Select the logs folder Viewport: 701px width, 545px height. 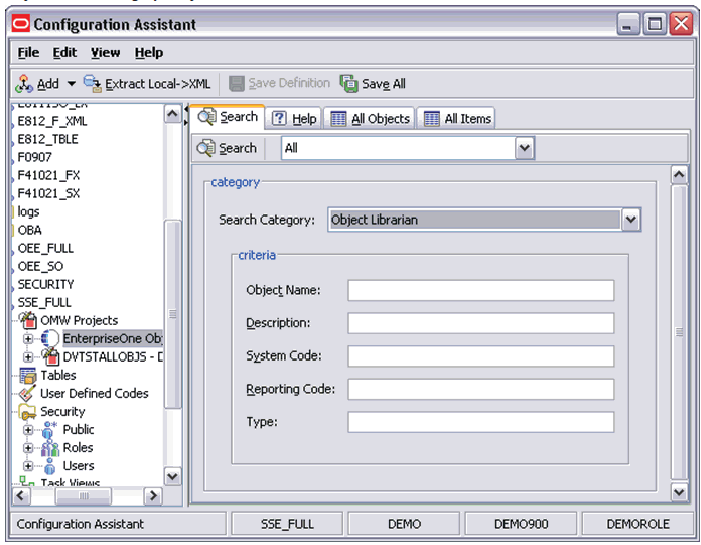pos(28,212)
